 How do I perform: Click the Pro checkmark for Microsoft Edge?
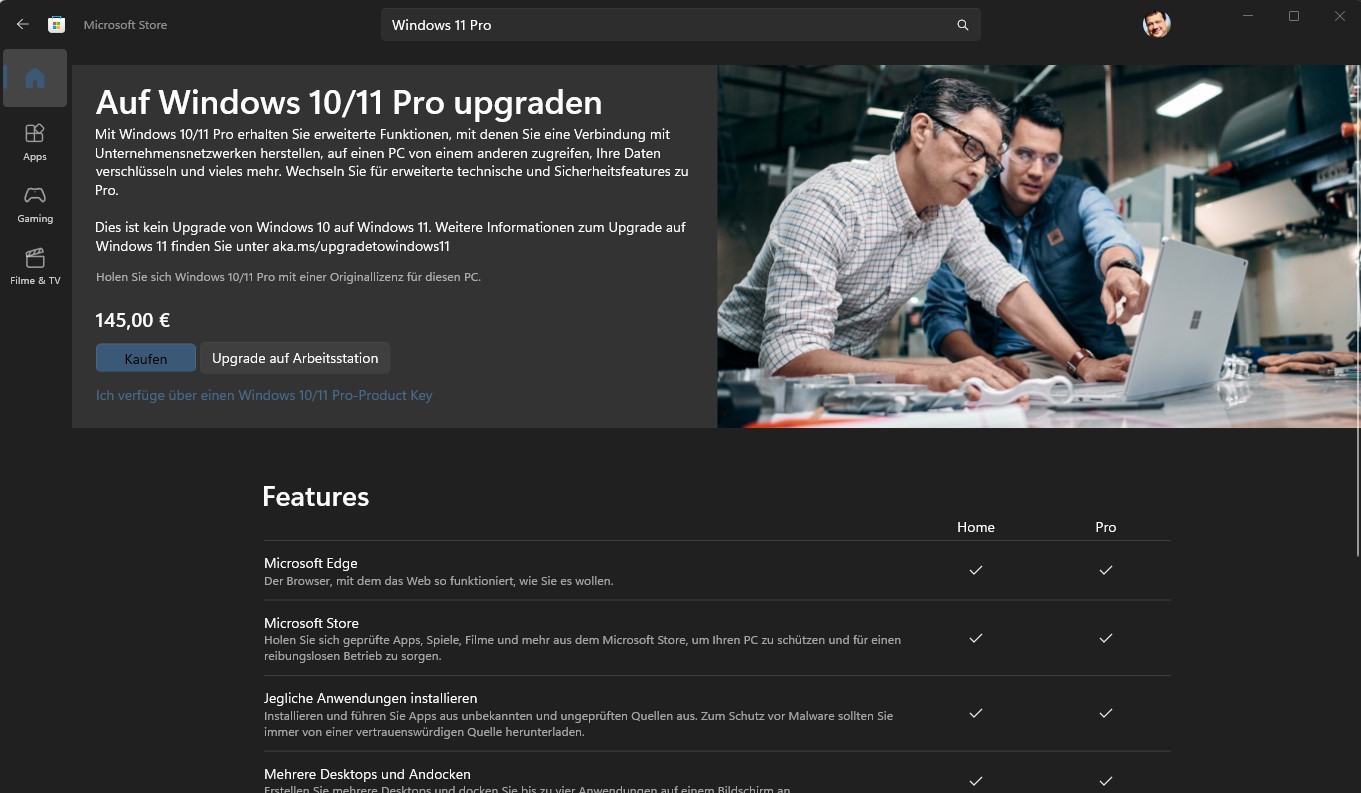click(x=1105, y=570)
